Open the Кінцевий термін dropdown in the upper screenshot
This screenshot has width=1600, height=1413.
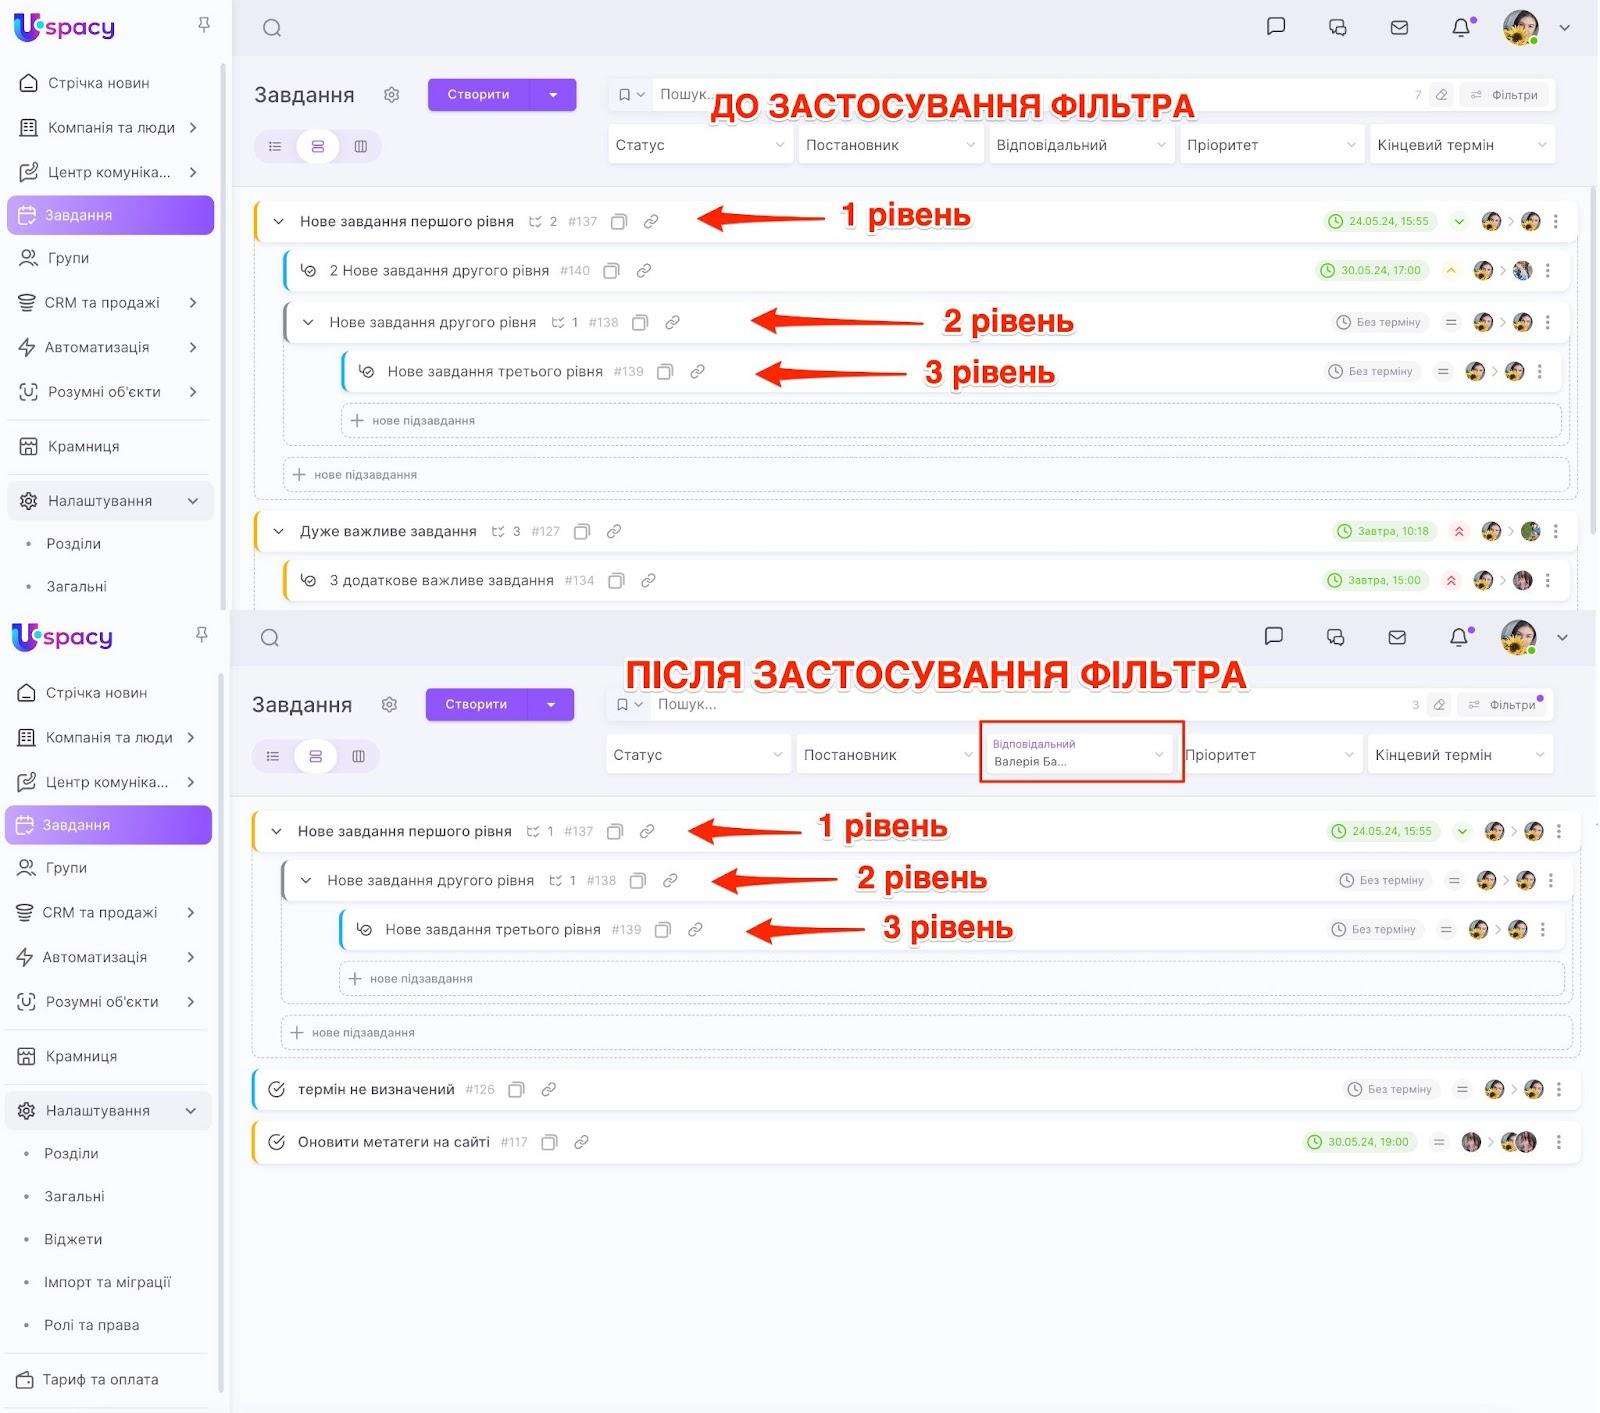(1462, 145)
